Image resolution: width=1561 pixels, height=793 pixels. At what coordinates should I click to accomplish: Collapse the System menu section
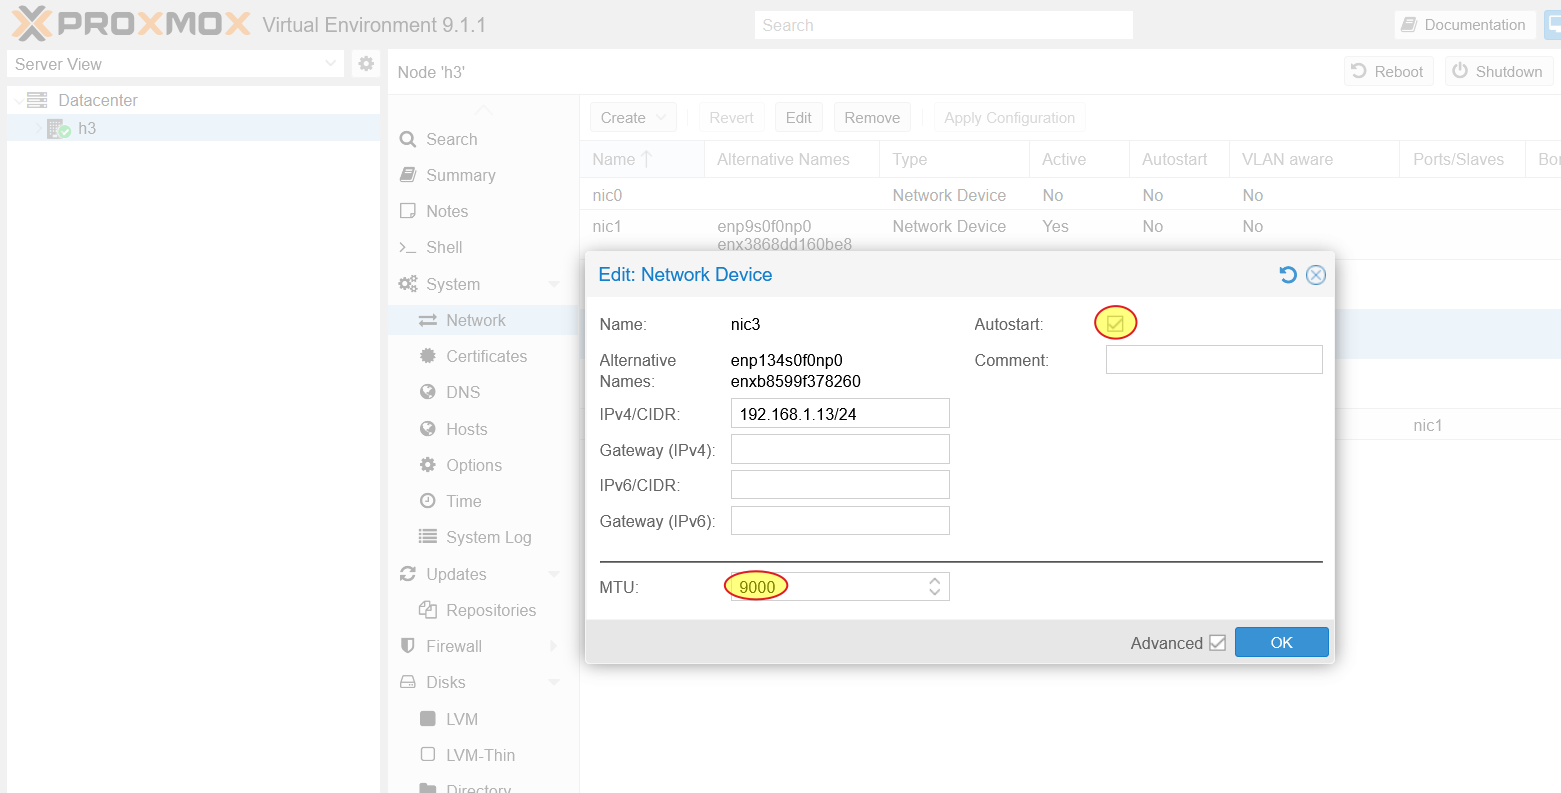pos(554,284)
